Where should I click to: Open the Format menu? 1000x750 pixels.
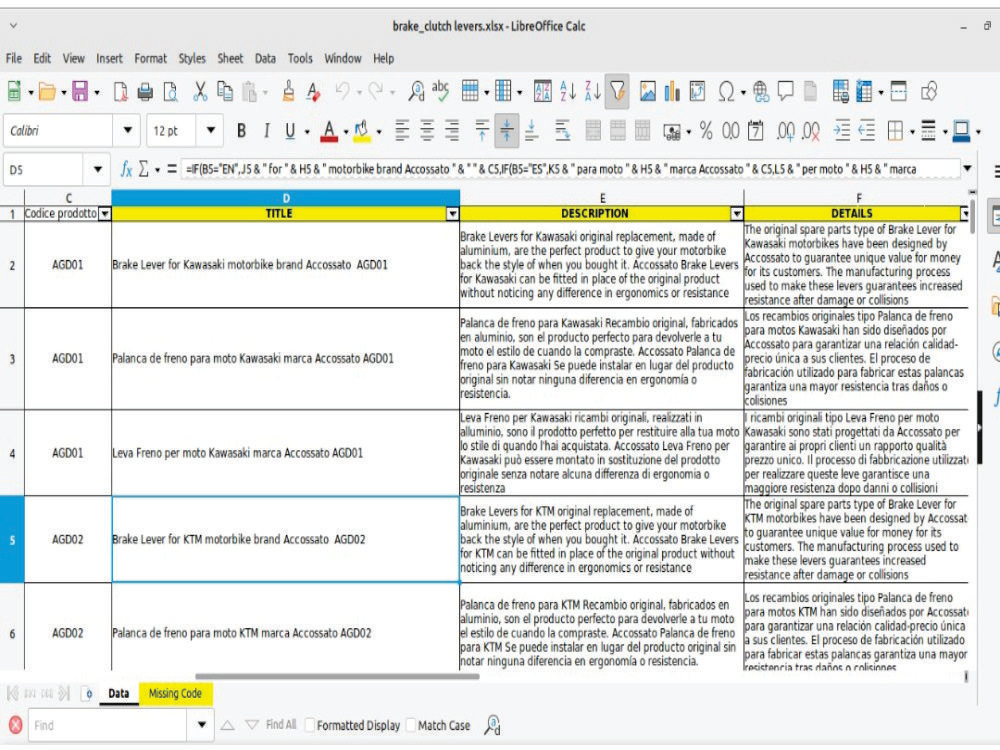click(150, 58)
